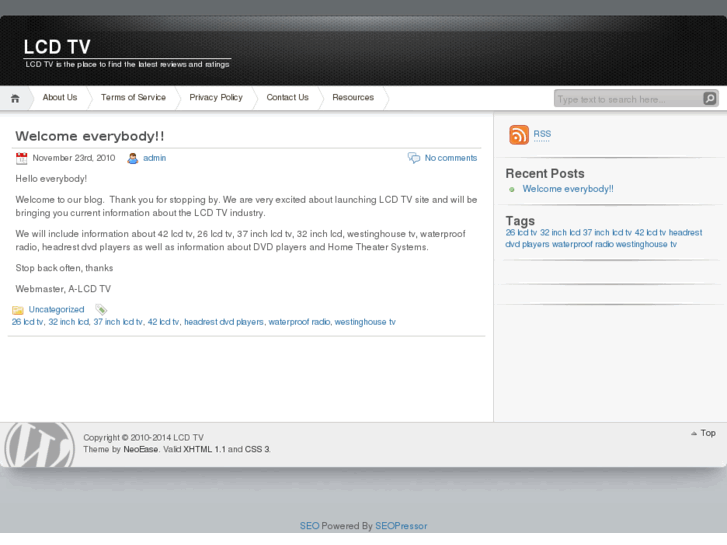
Task: Click the search magnifier icon
Action: 709,98
